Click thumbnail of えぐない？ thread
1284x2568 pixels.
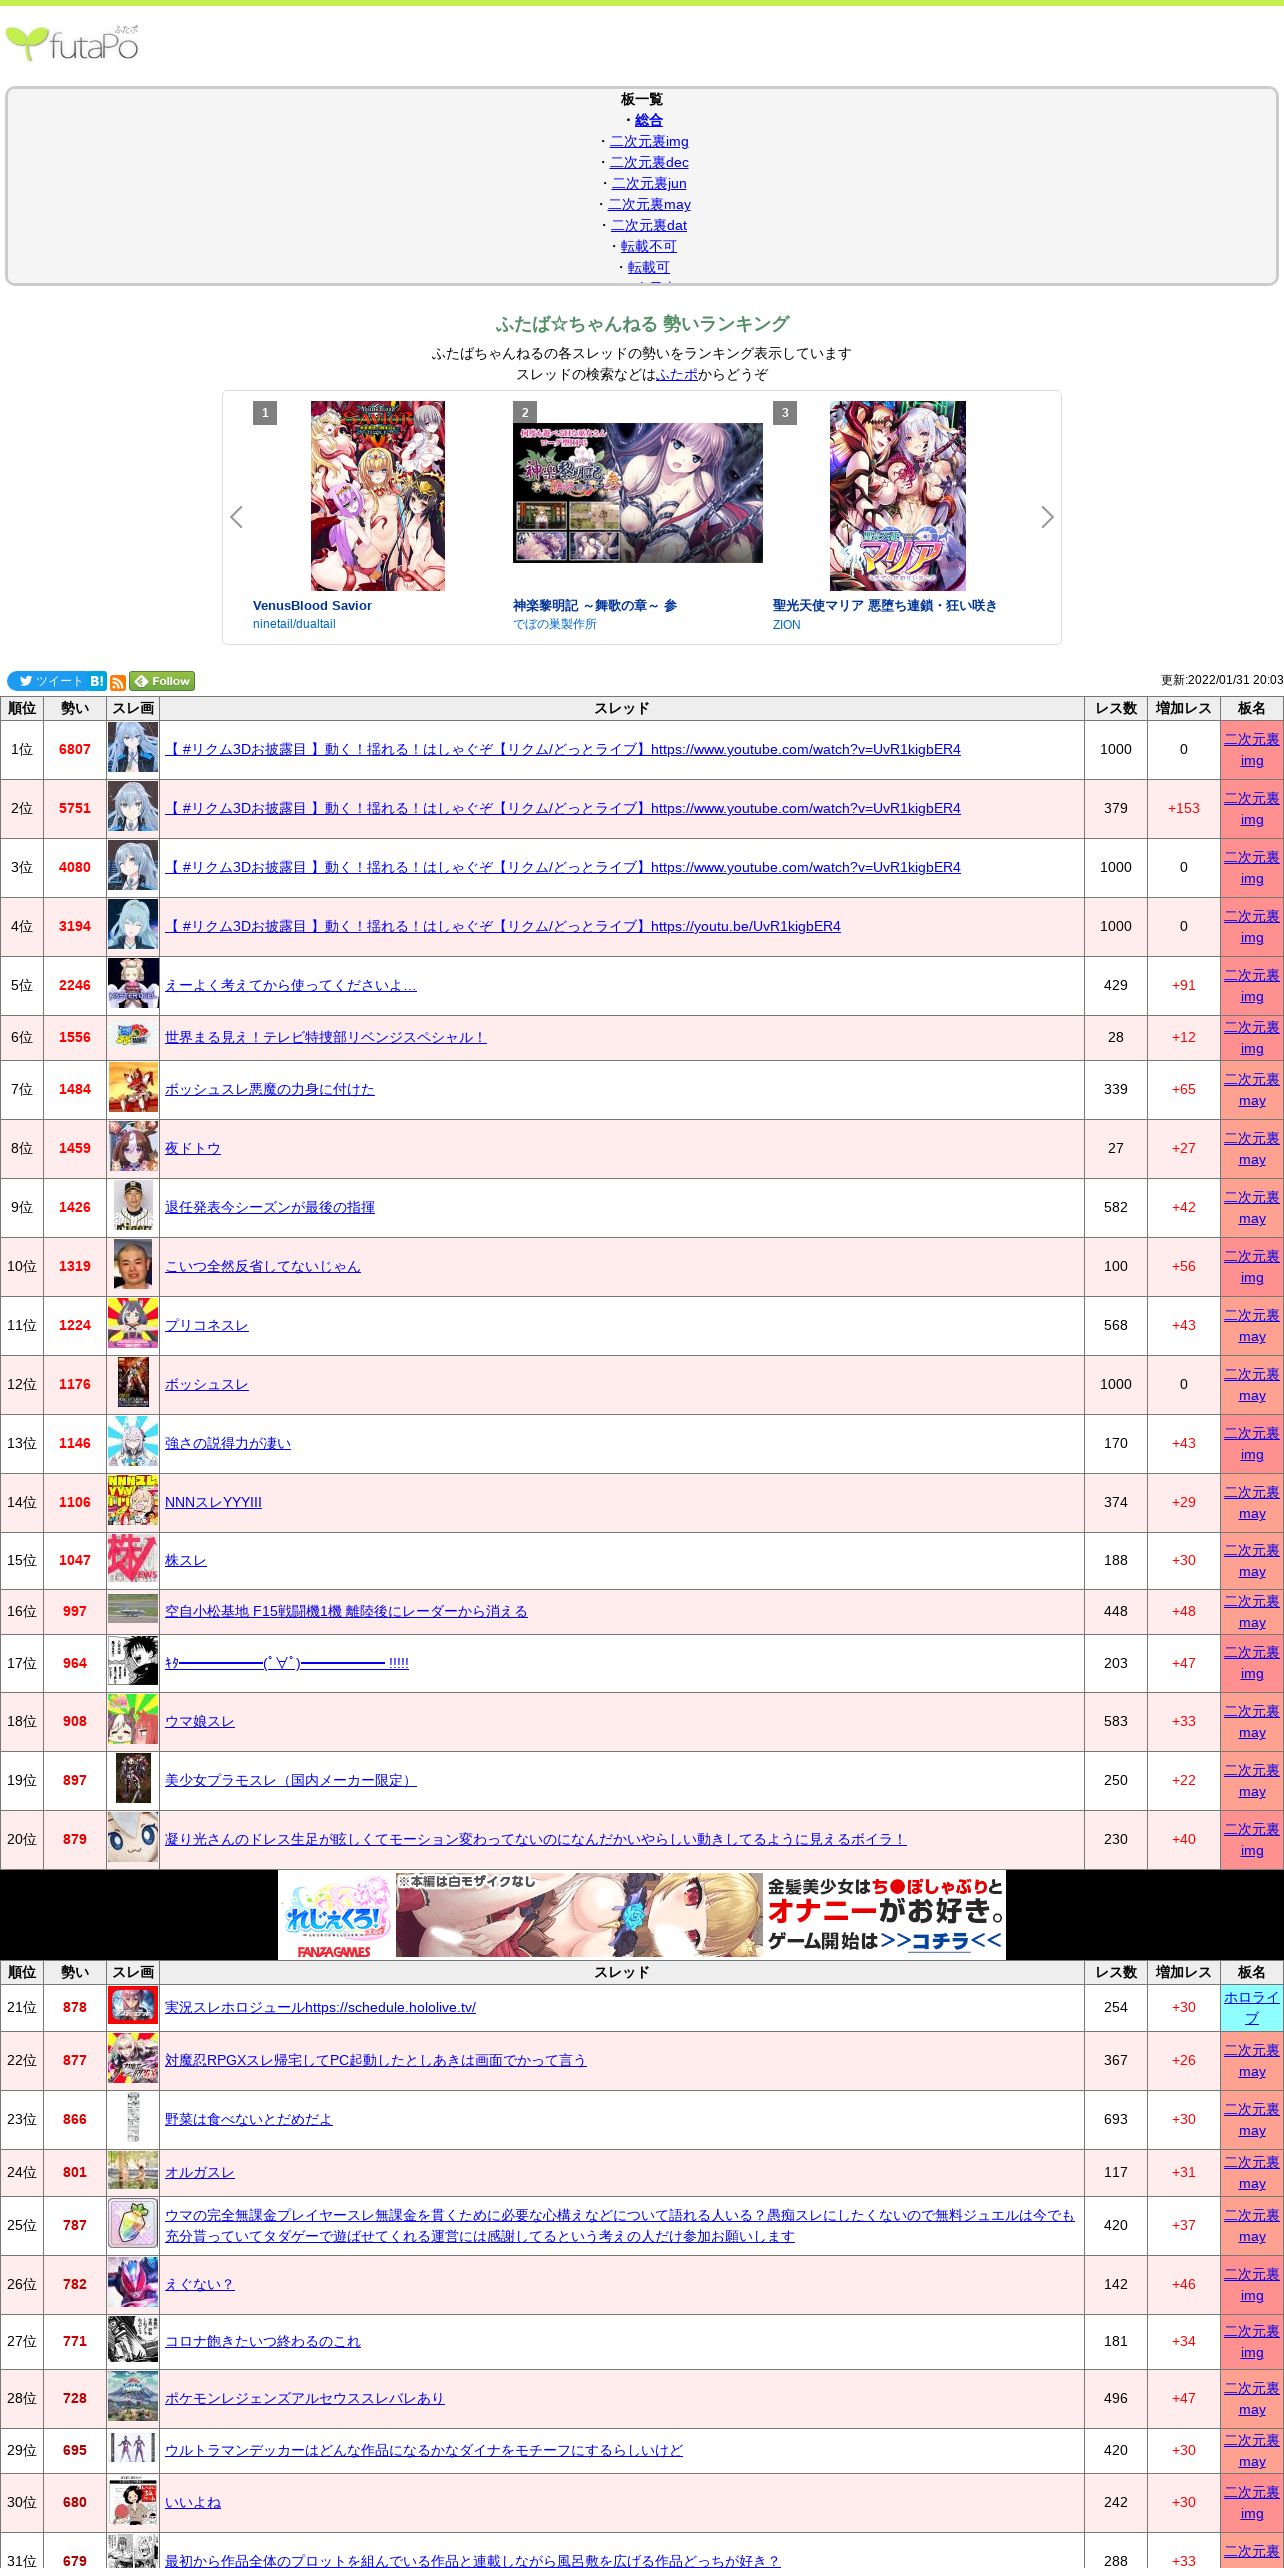[x=133, y=2284]
